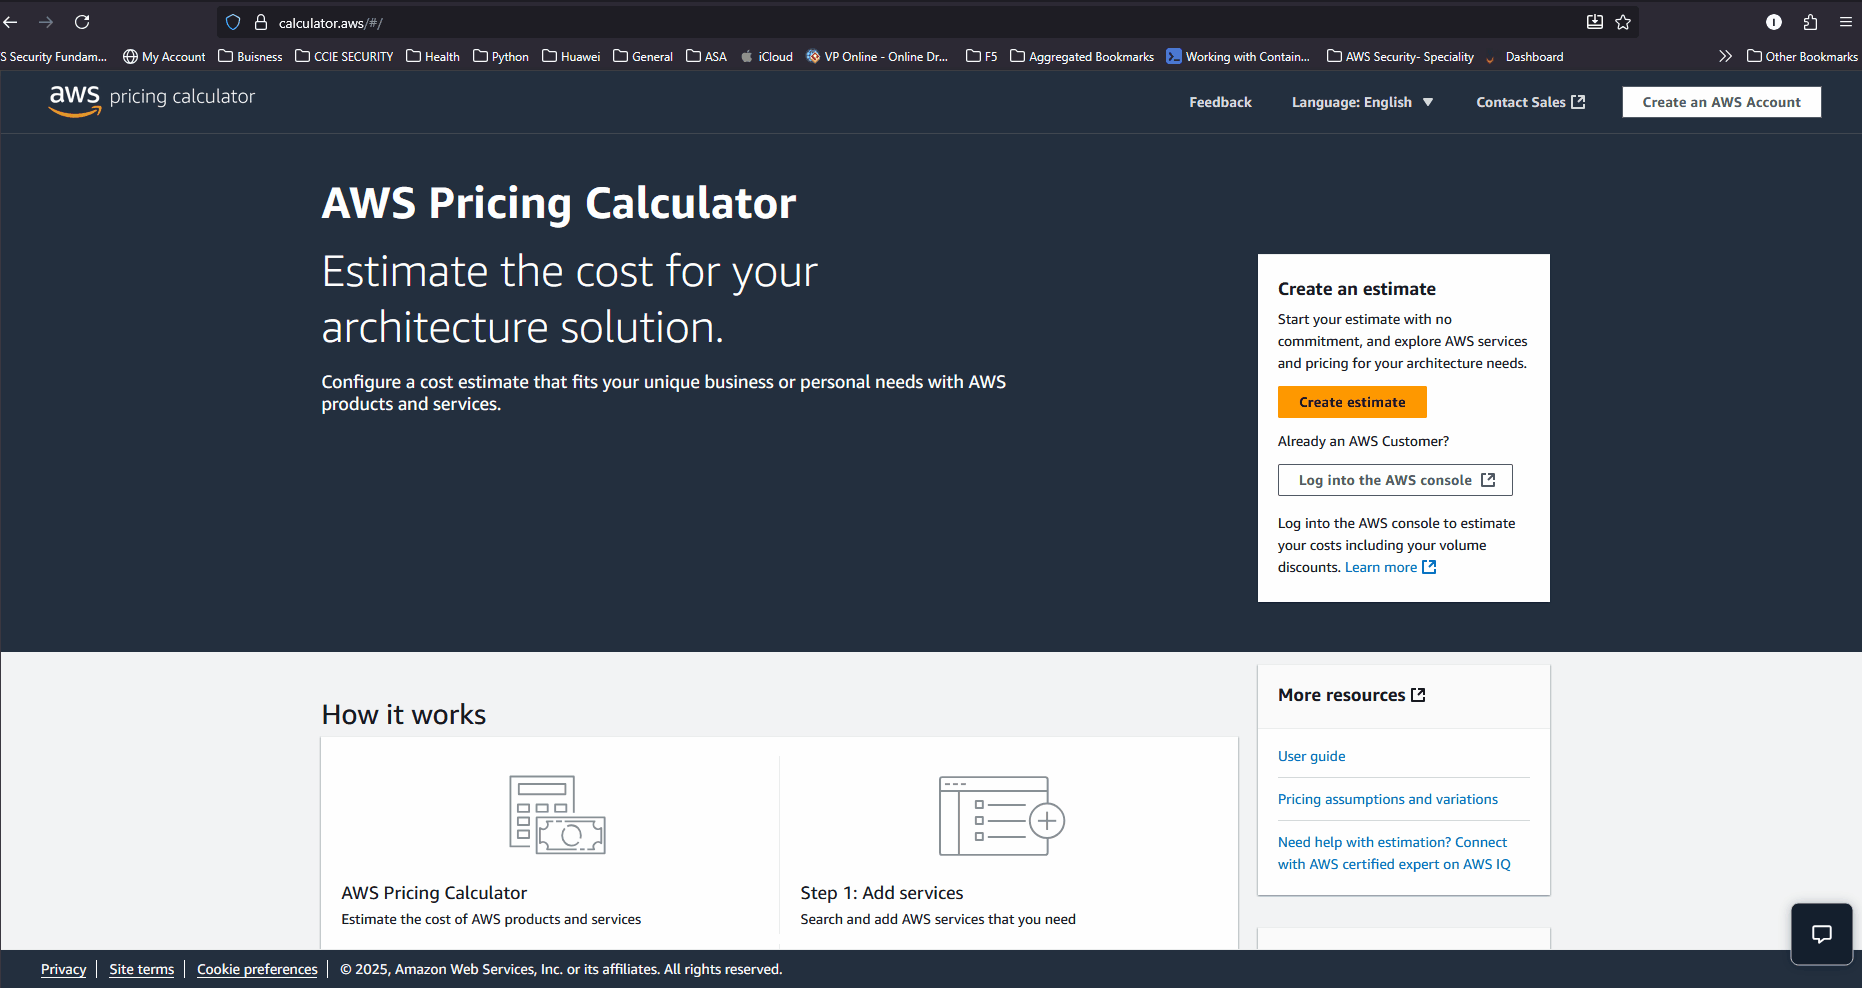
Task: Reload the current page
Action: [x=82, y=22]
